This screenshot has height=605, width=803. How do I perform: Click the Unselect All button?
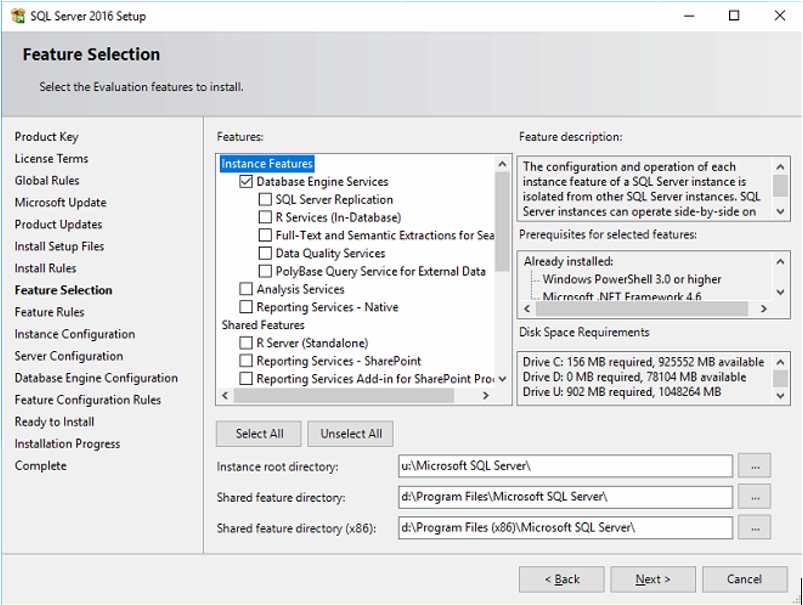tap(351, 434)
